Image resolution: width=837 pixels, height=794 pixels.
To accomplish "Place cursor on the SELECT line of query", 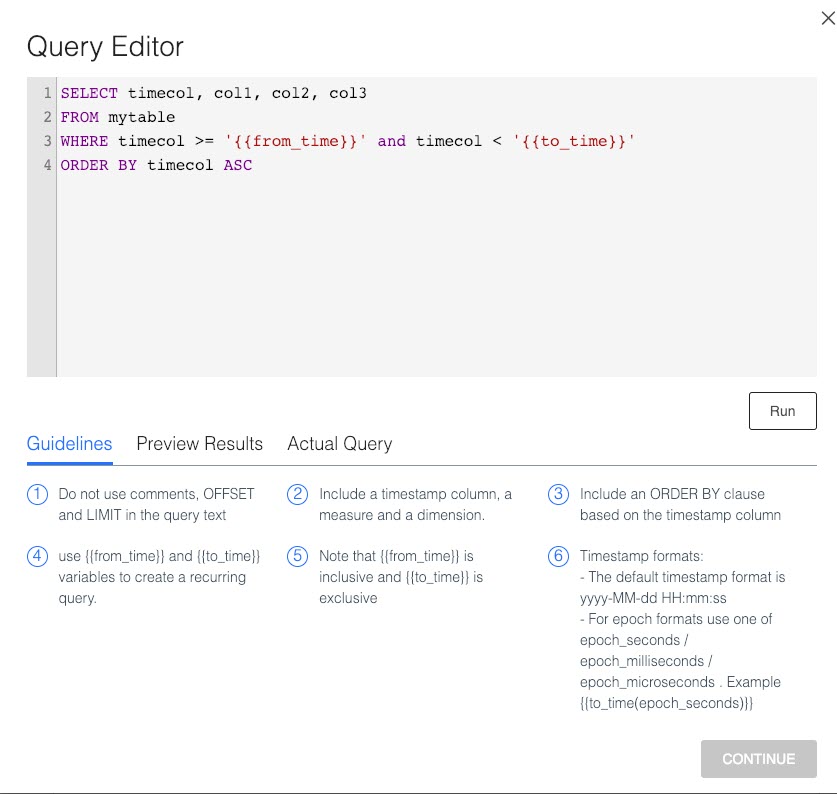I will click(x=213, y=93).
